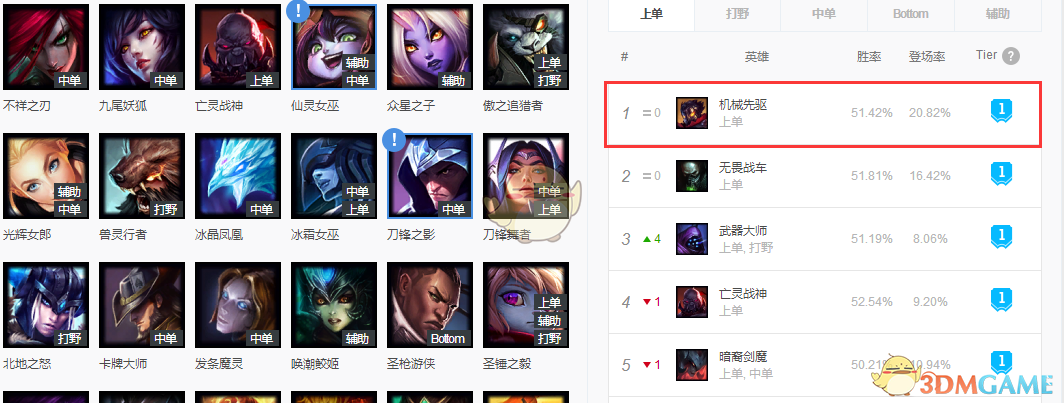Click the alert badge on 仙灵女巫
This screenshot has height=403, width=1064.
click(x=297, y=10)
